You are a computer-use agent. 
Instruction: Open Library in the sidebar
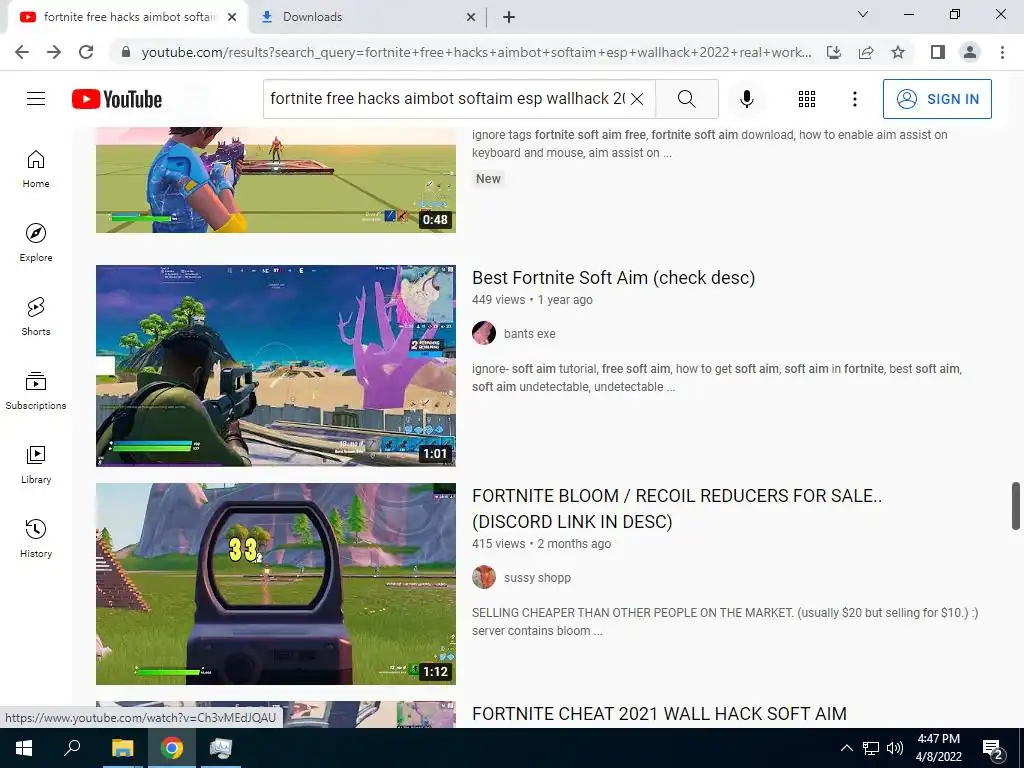pyautogui.click(x=36, y=464)
